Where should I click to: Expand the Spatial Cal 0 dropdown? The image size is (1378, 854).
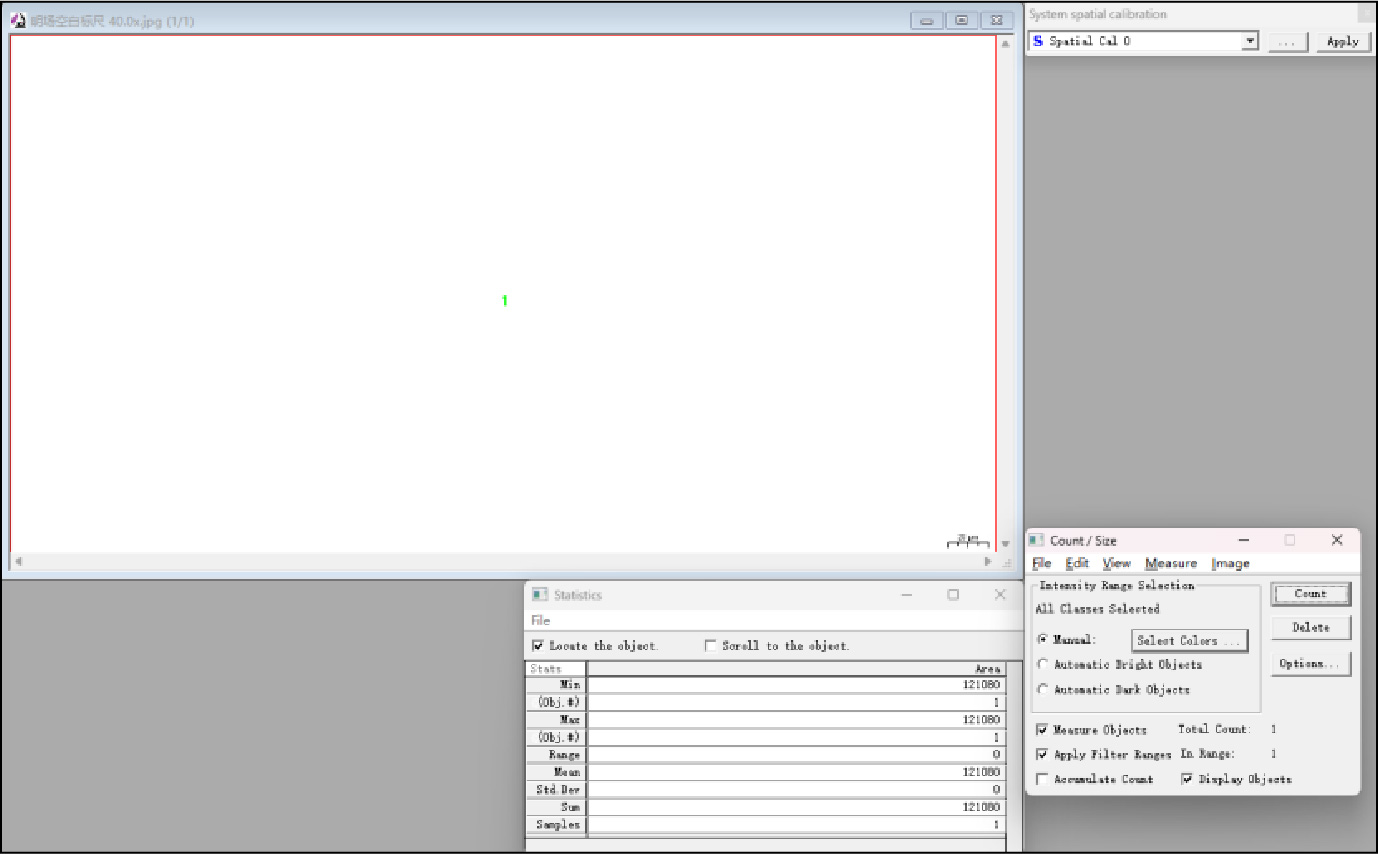(1249, 41)
